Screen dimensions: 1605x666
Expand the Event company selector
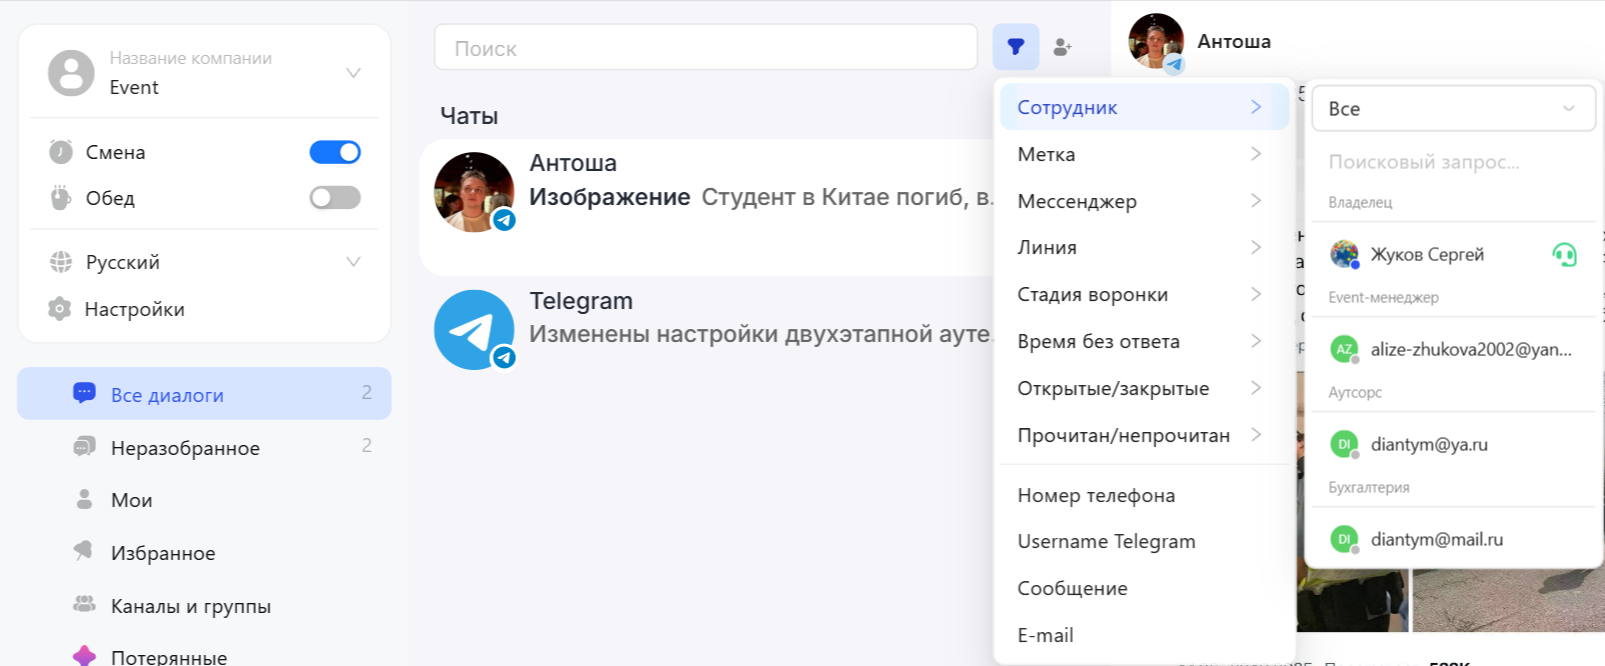point(353,73)
